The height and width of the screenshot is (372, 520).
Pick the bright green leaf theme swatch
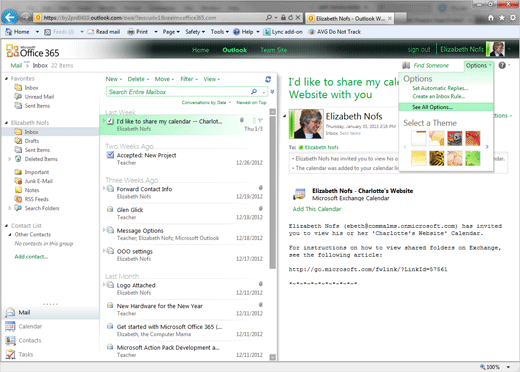[x=473, y=158]
